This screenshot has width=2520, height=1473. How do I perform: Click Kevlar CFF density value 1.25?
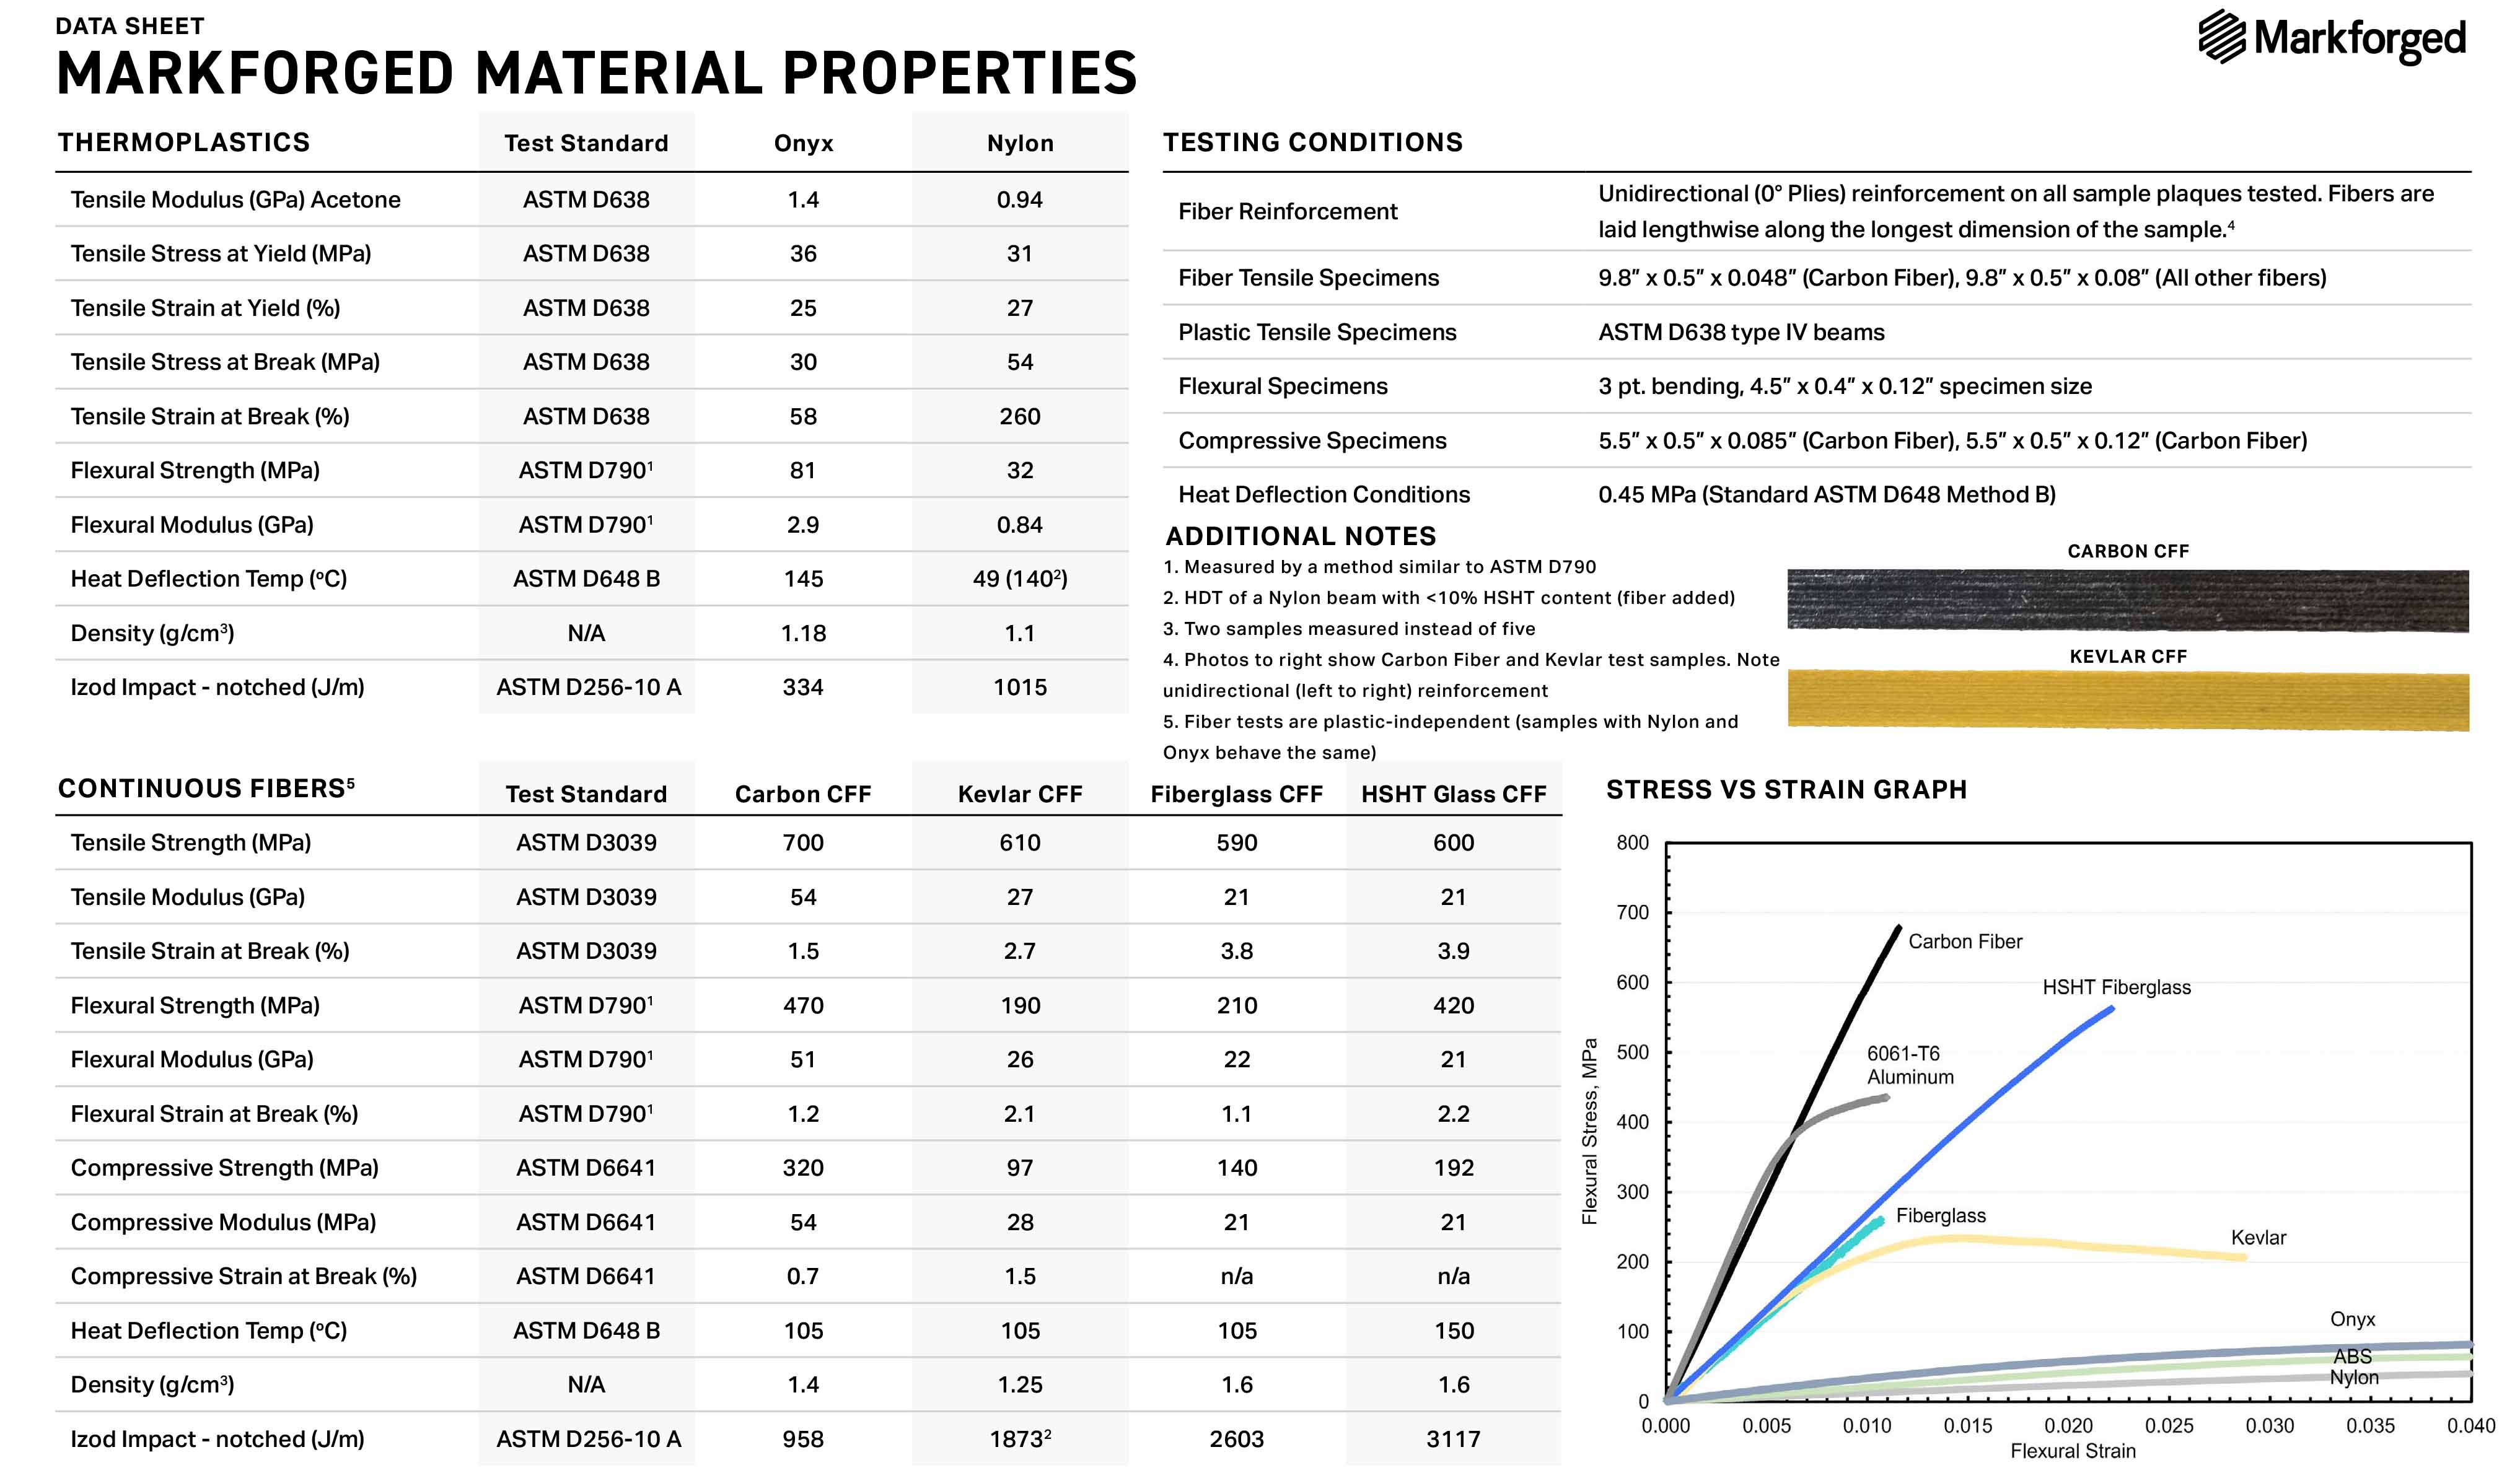tap(1020, 1385)
